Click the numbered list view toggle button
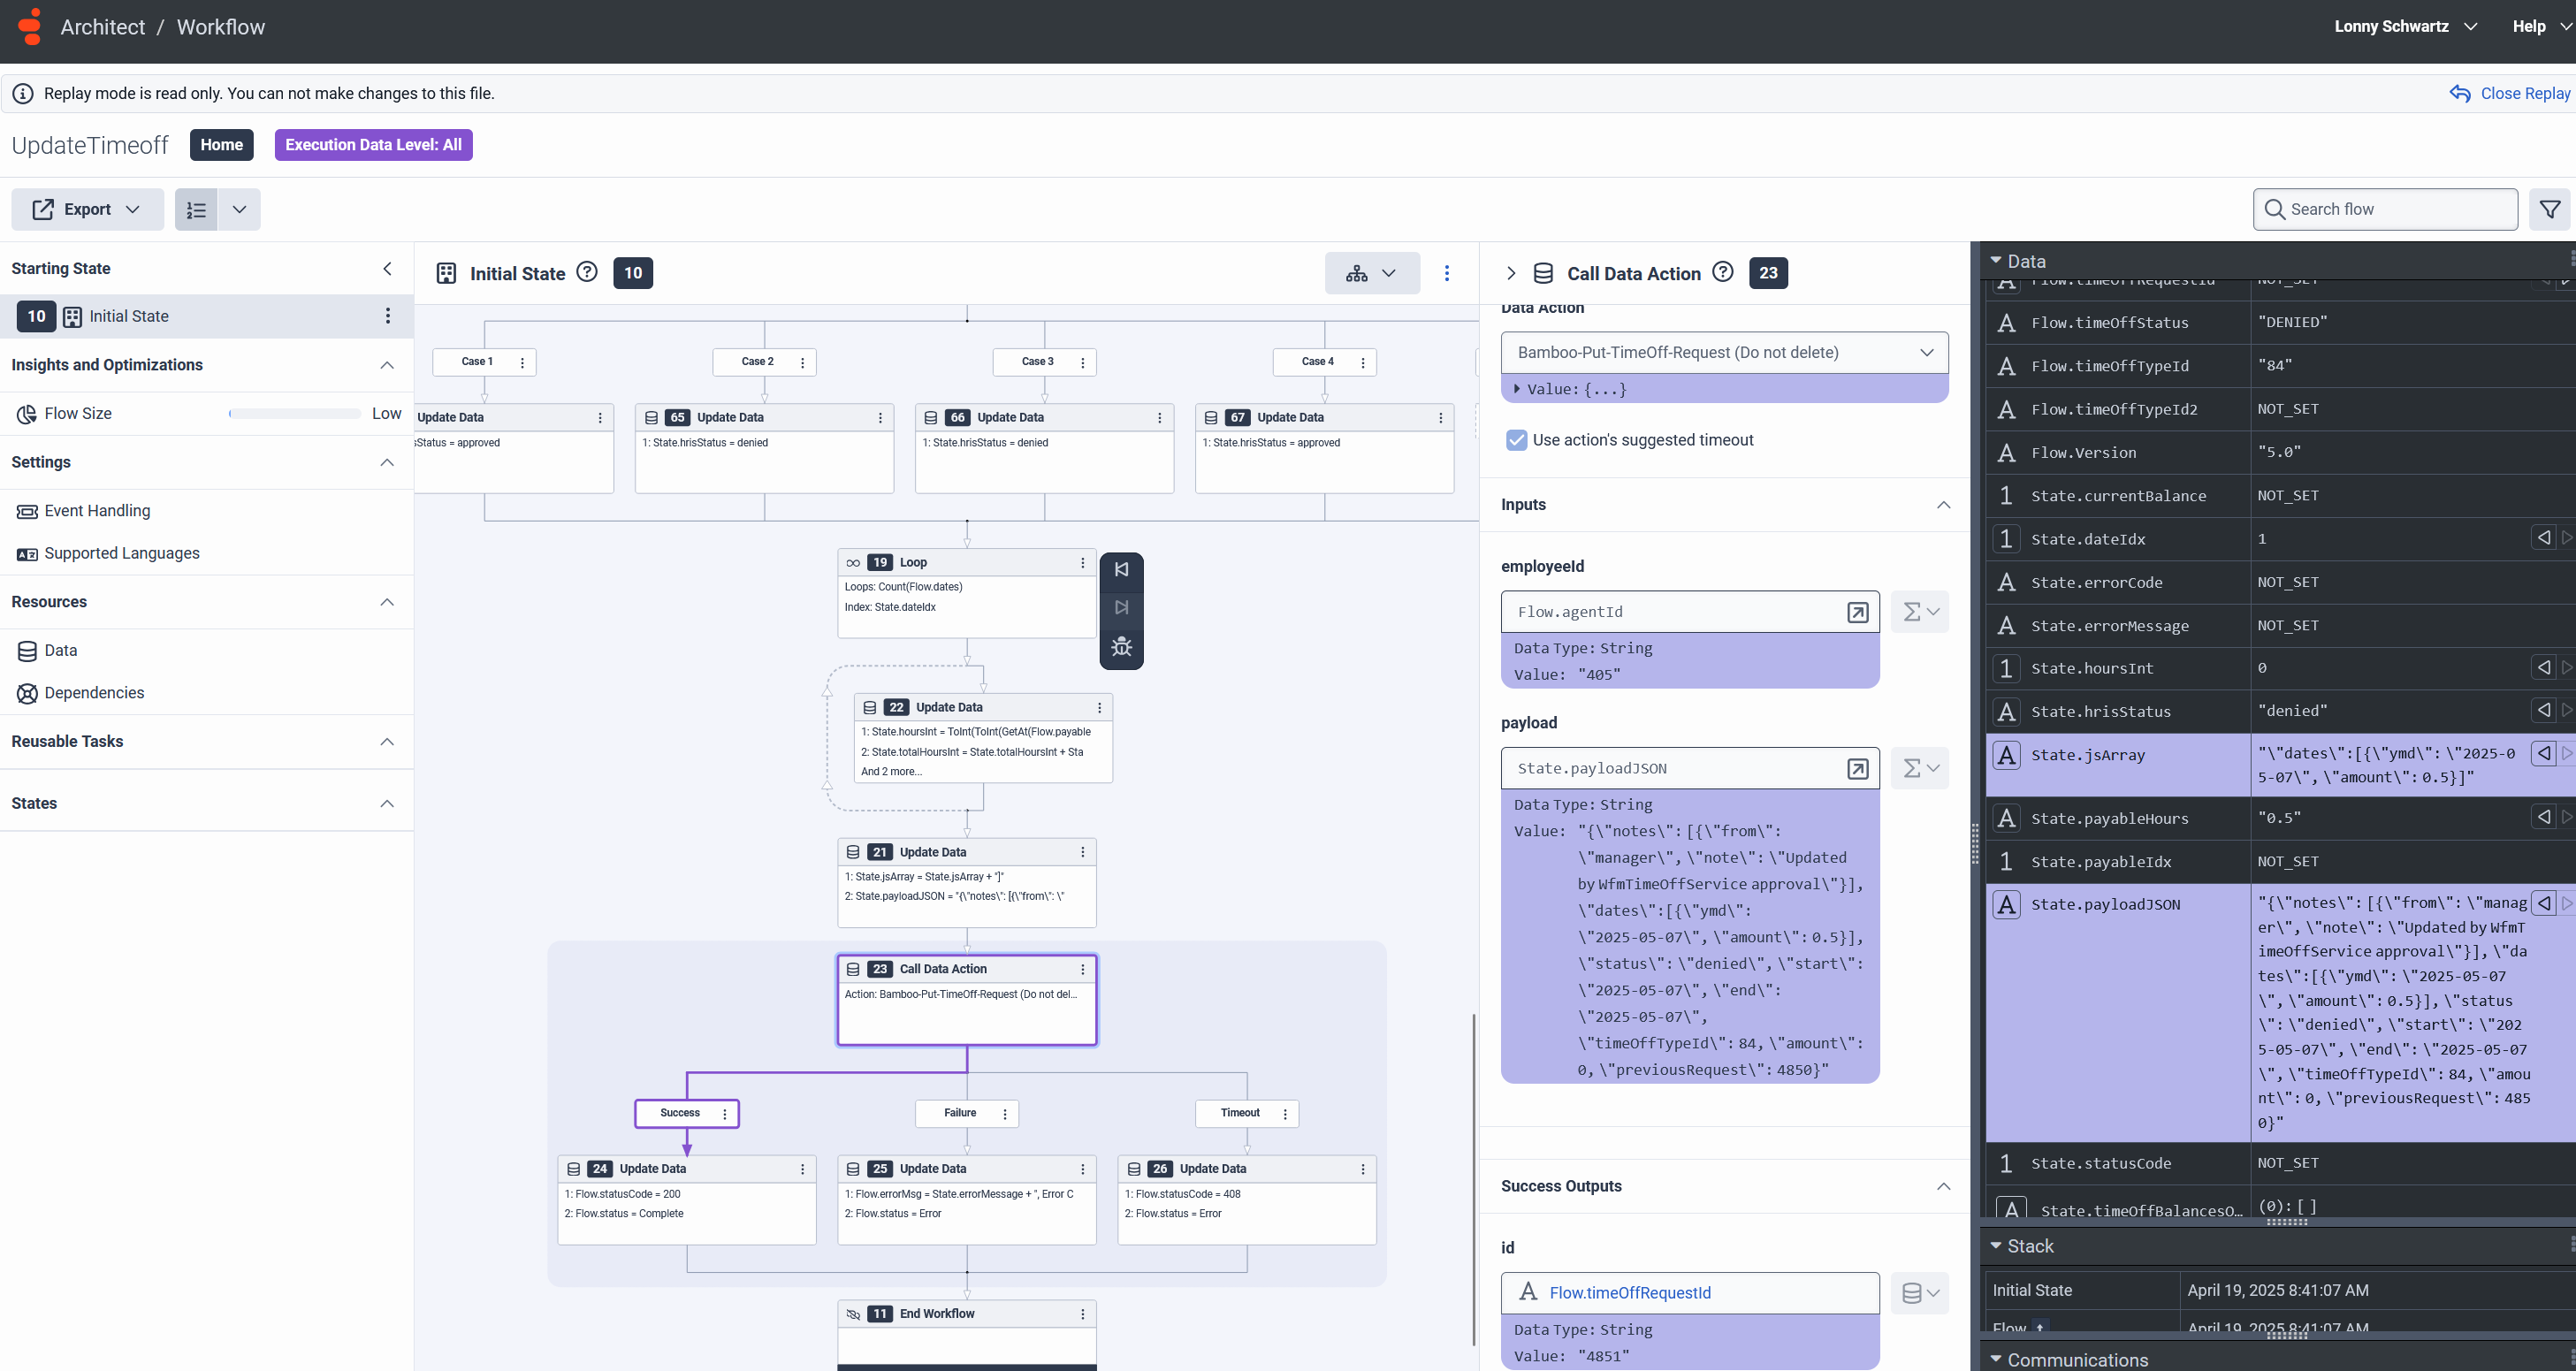The image size is (2576, 1371). (x=196, y=209)
